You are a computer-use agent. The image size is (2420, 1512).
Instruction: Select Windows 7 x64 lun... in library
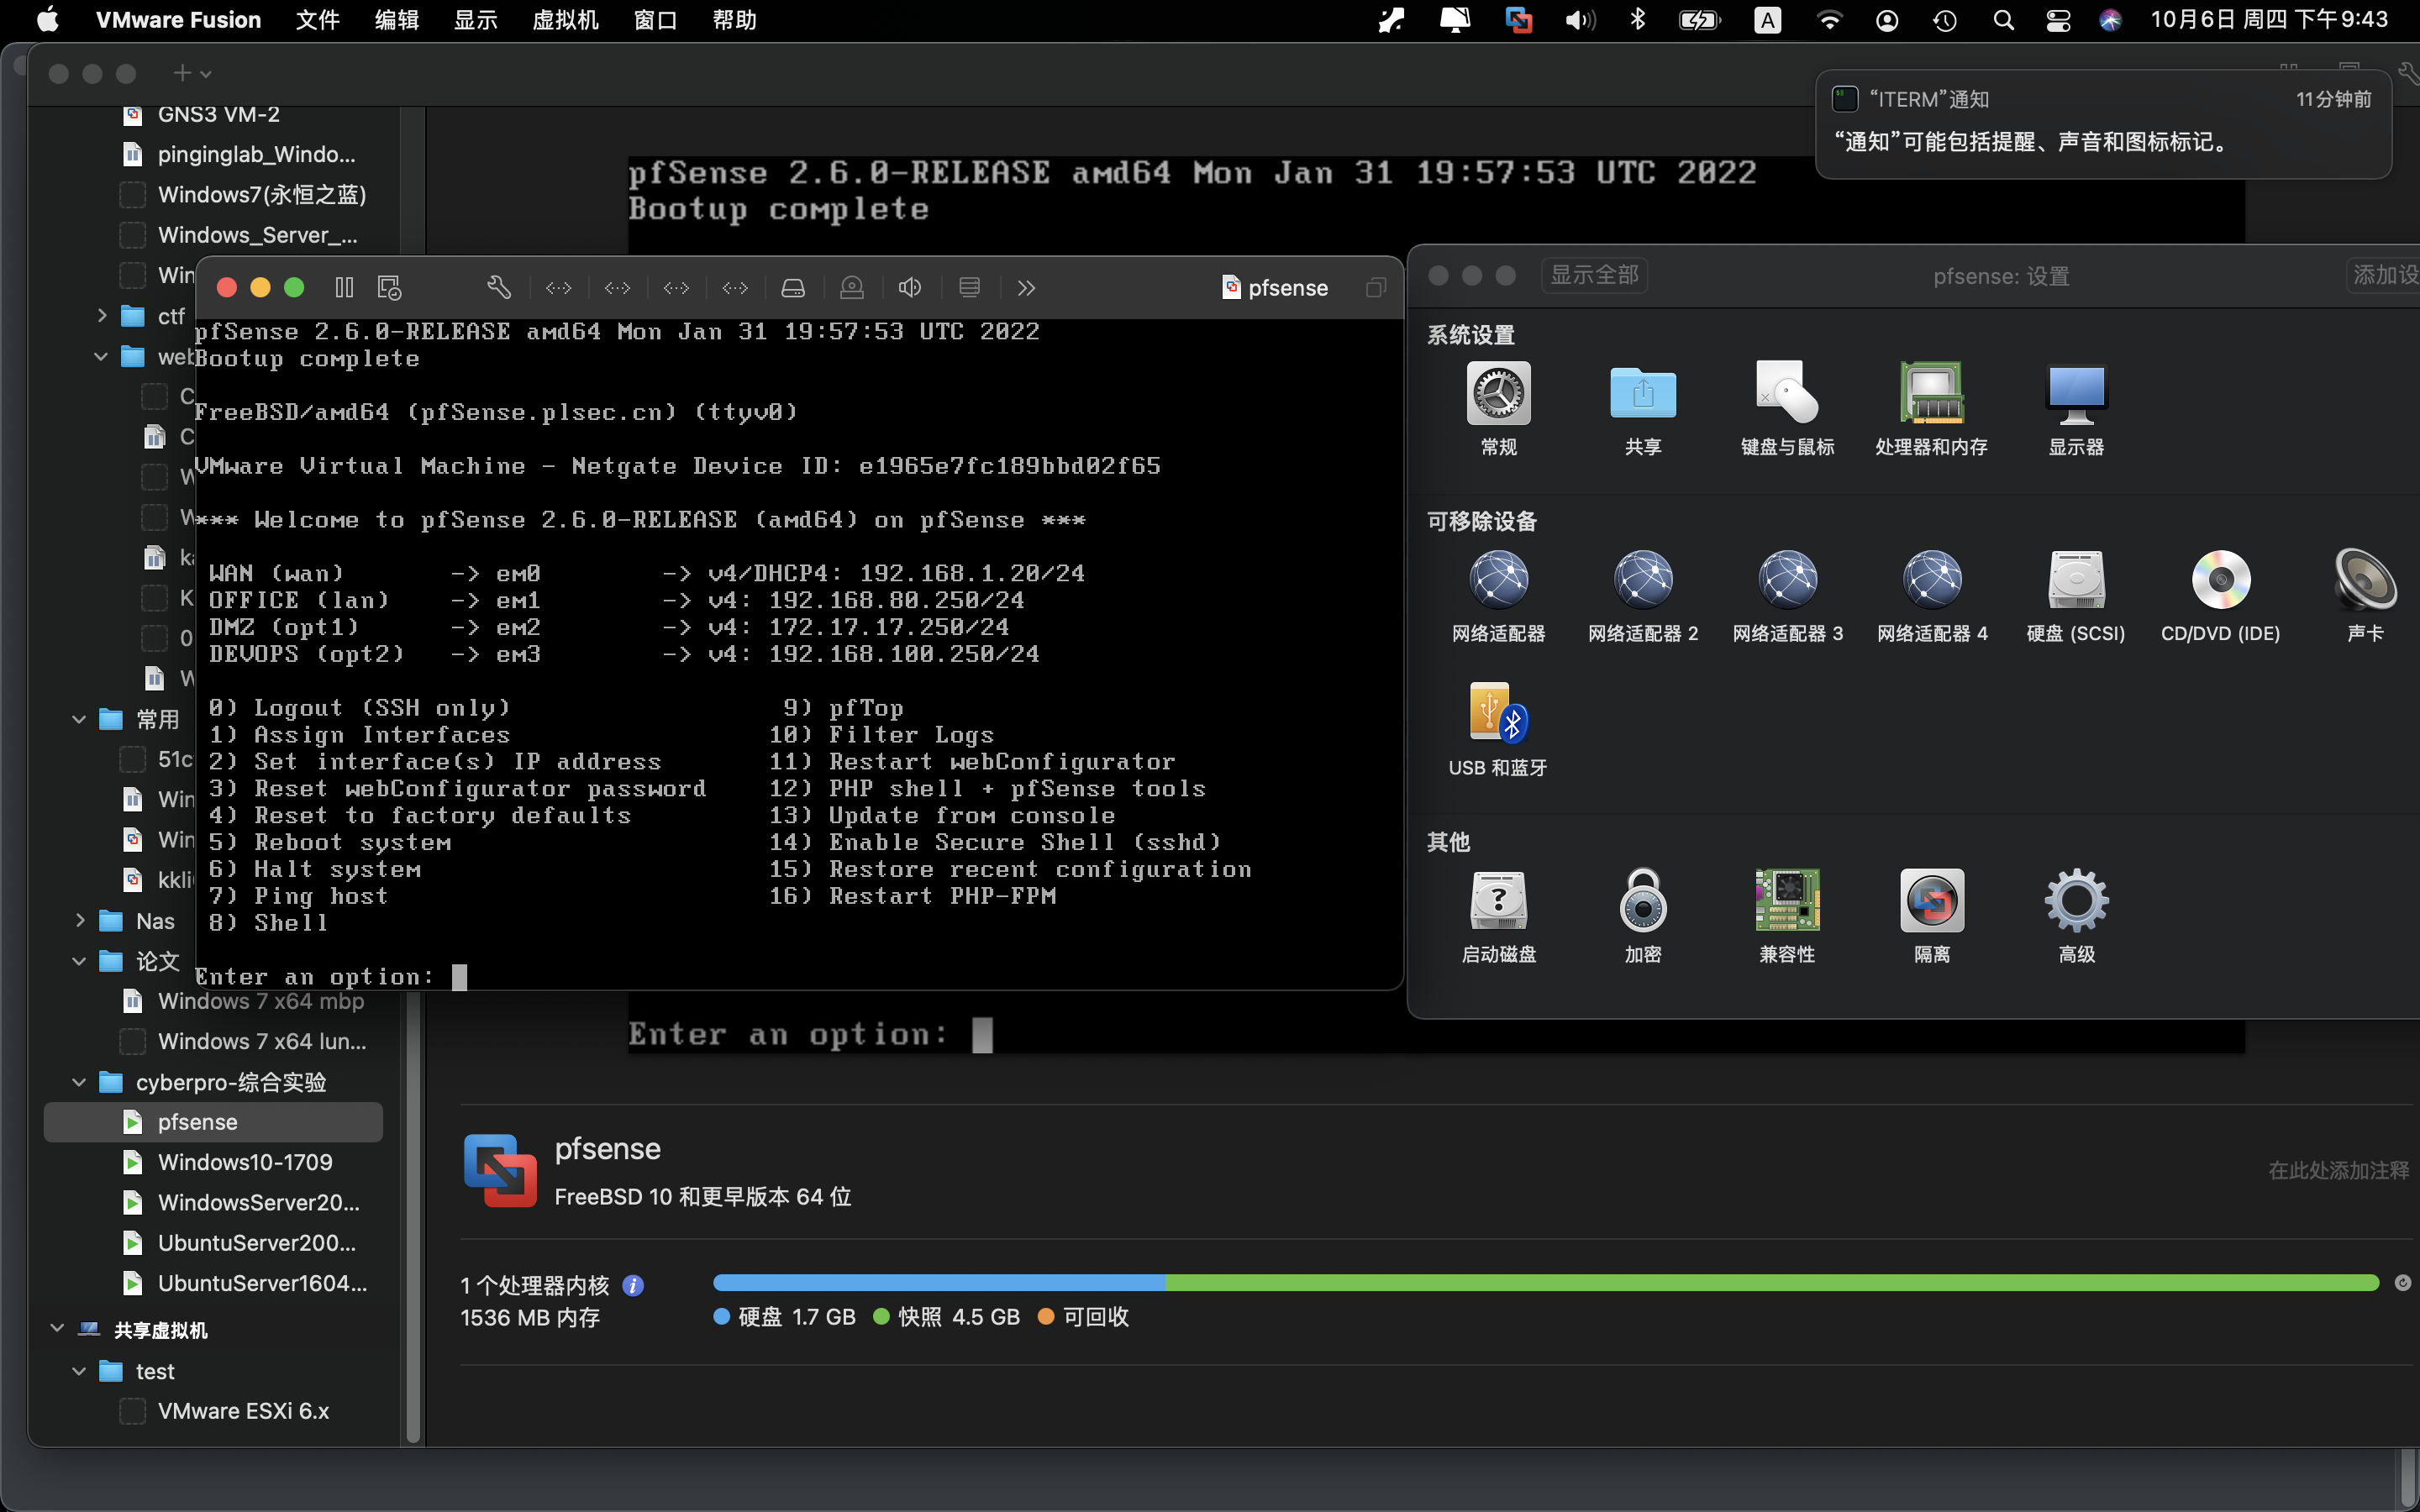click(x=213, y=1041)
